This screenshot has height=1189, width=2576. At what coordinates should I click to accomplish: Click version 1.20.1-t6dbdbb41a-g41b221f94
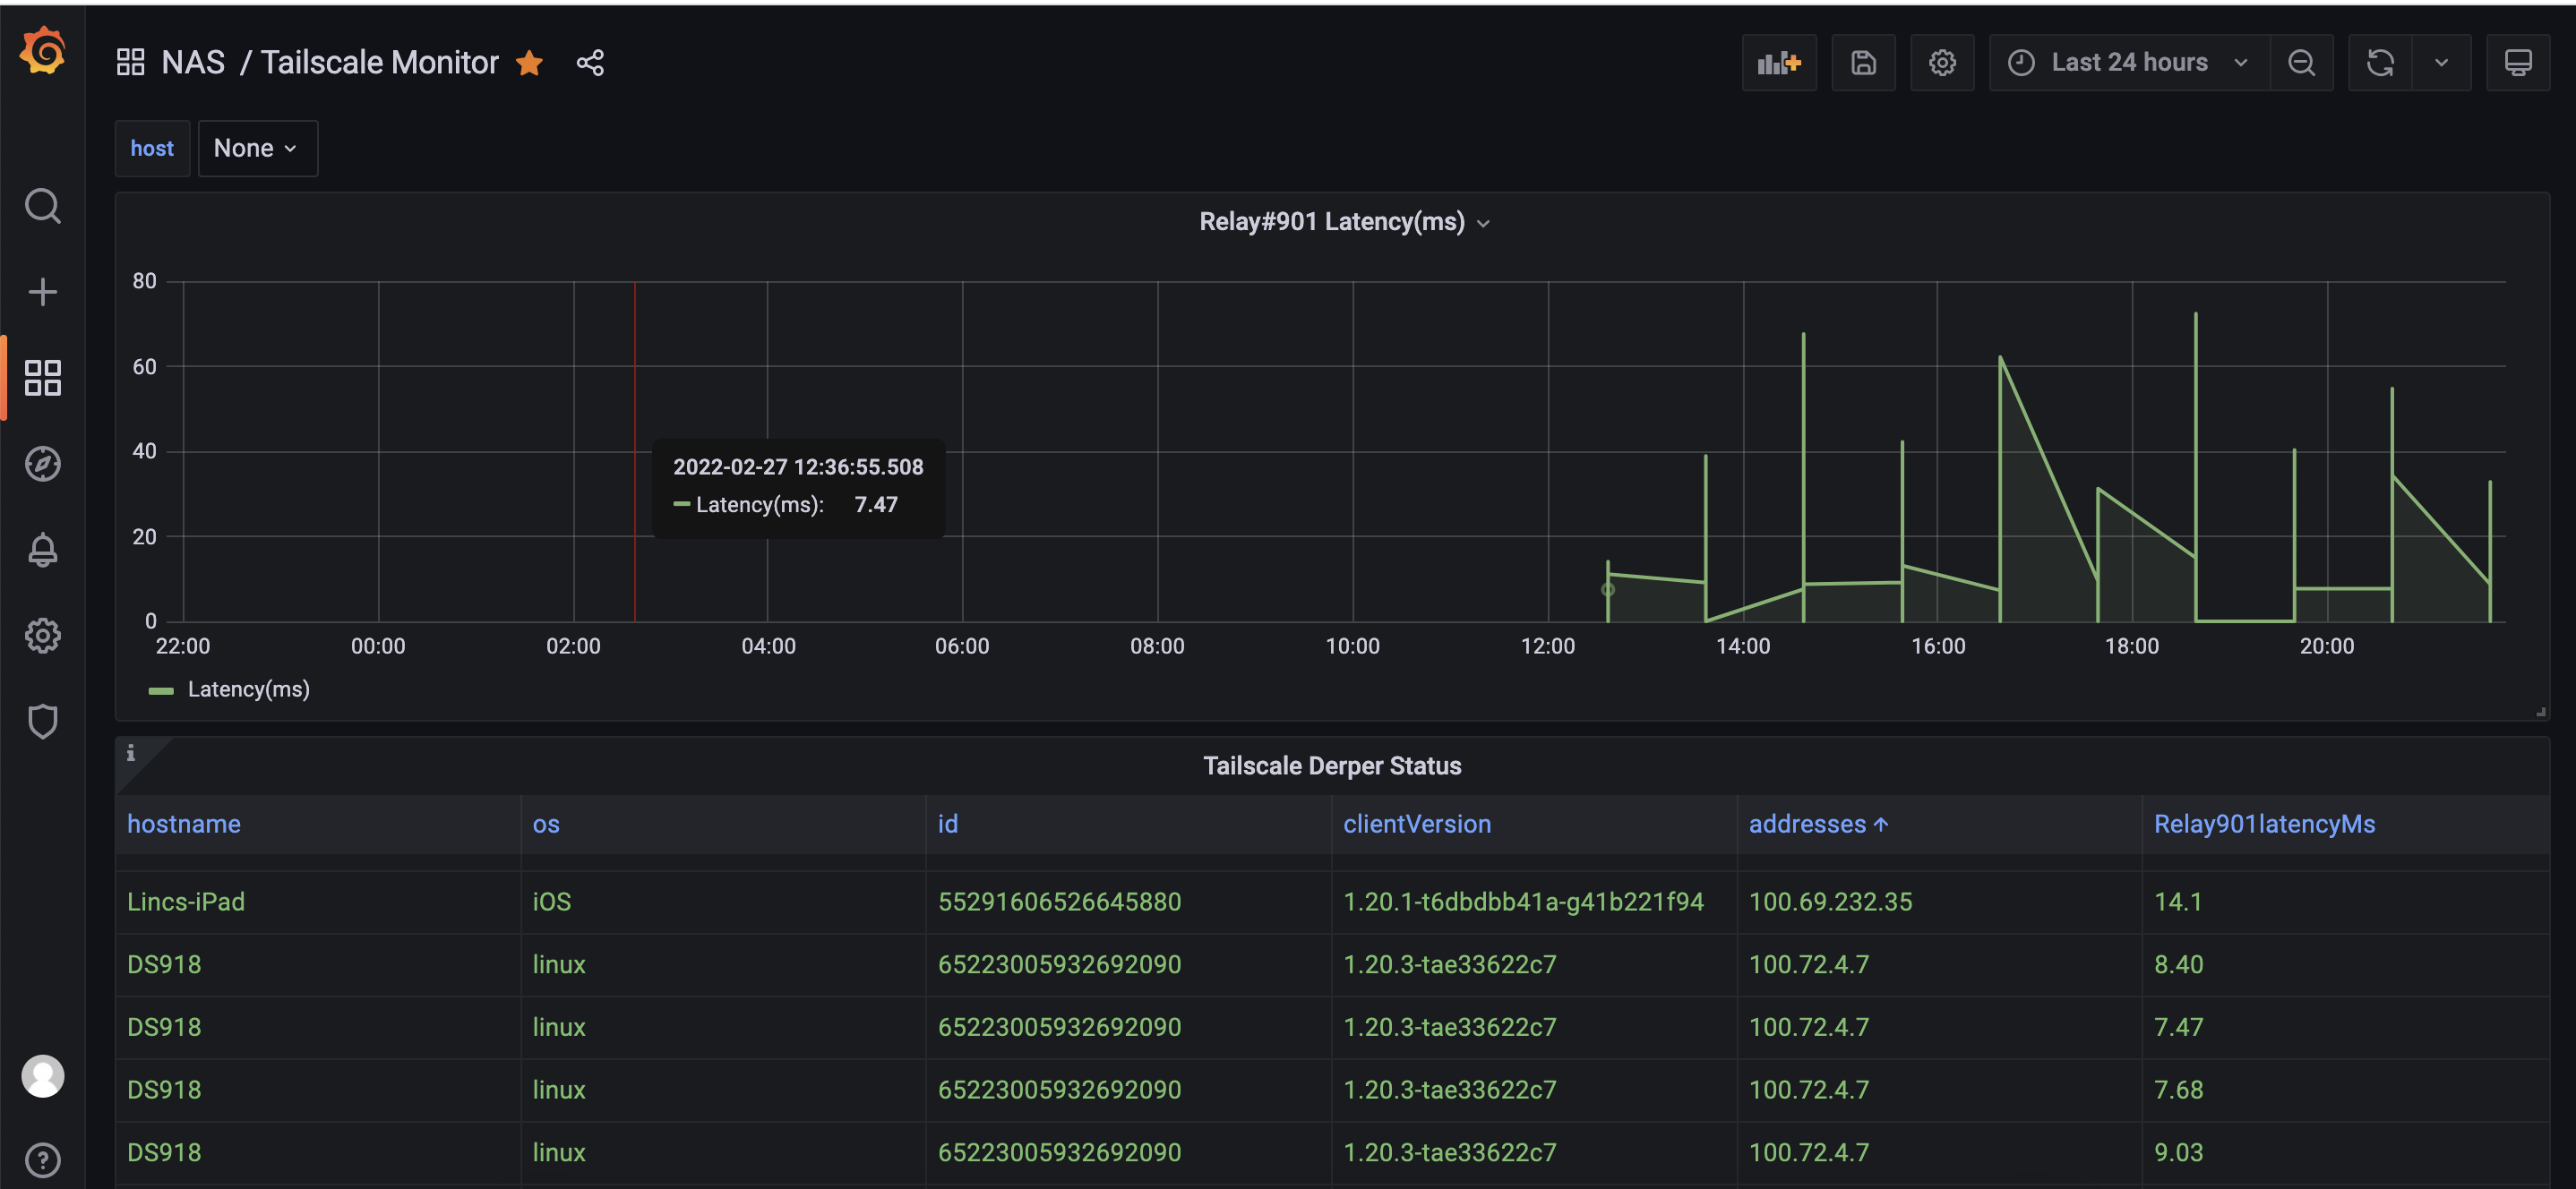pos(1523,901)
